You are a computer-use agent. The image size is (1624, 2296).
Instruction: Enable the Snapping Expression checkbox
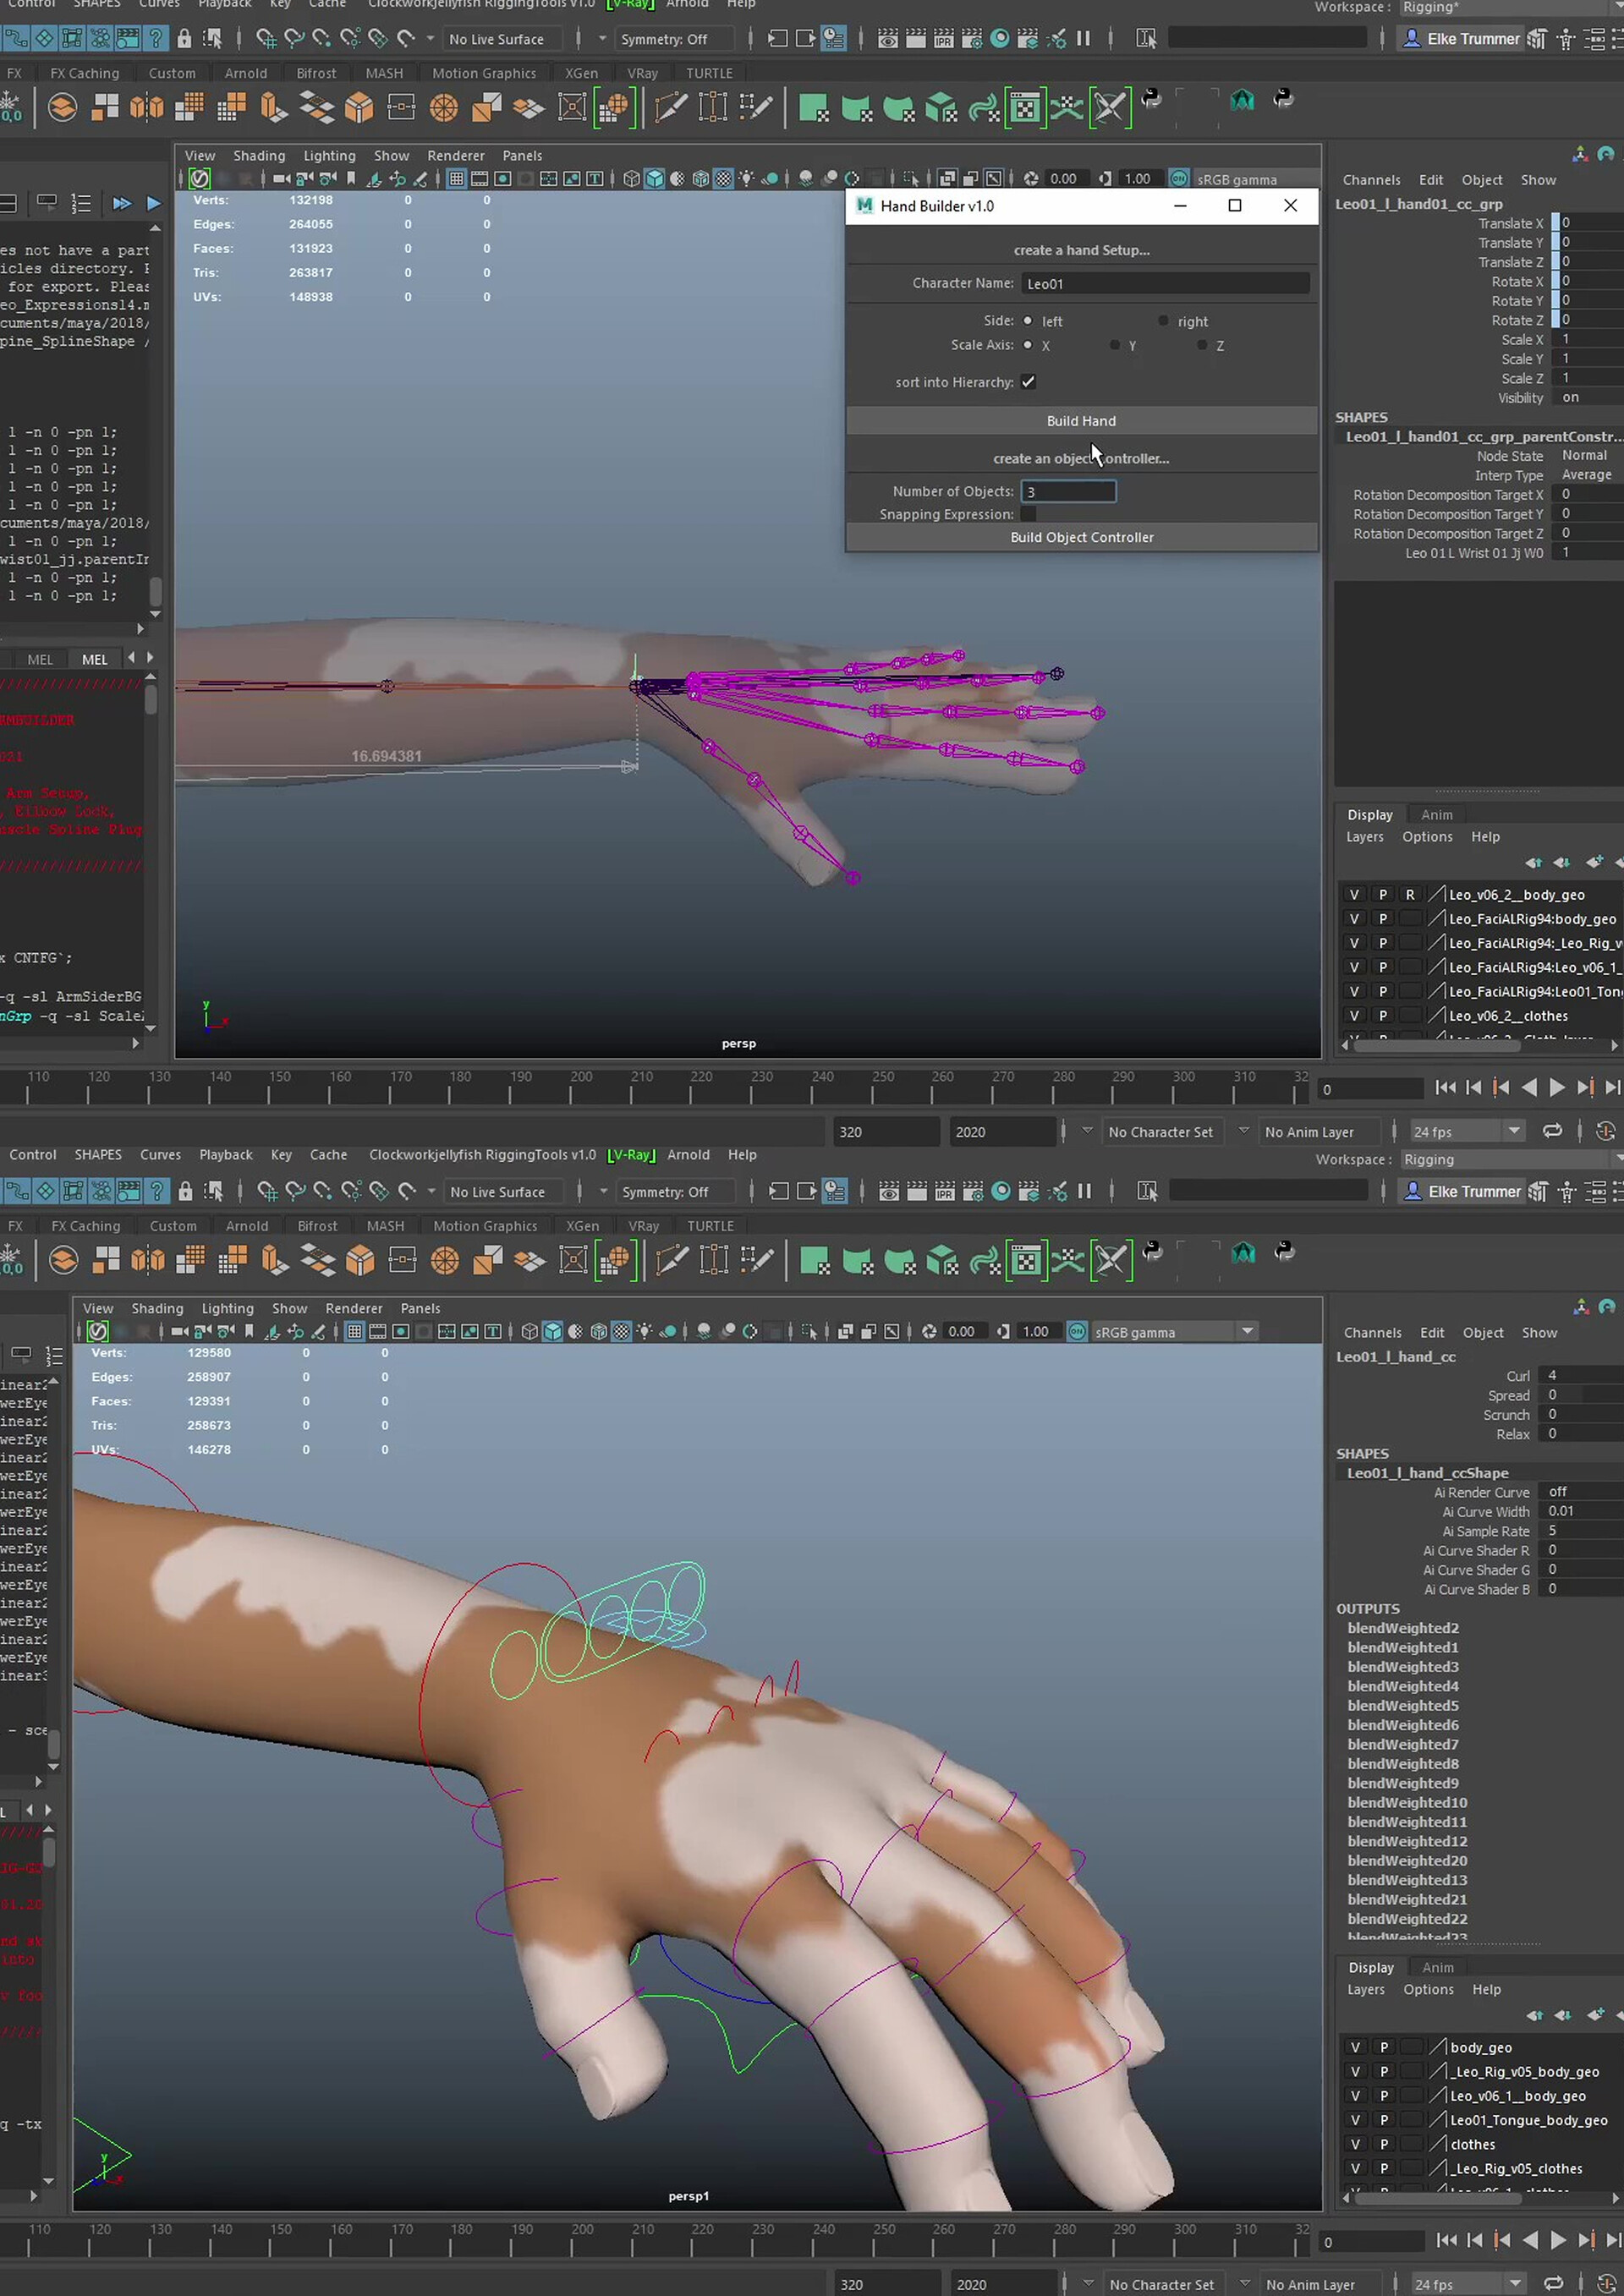(x=1028, y=514)
